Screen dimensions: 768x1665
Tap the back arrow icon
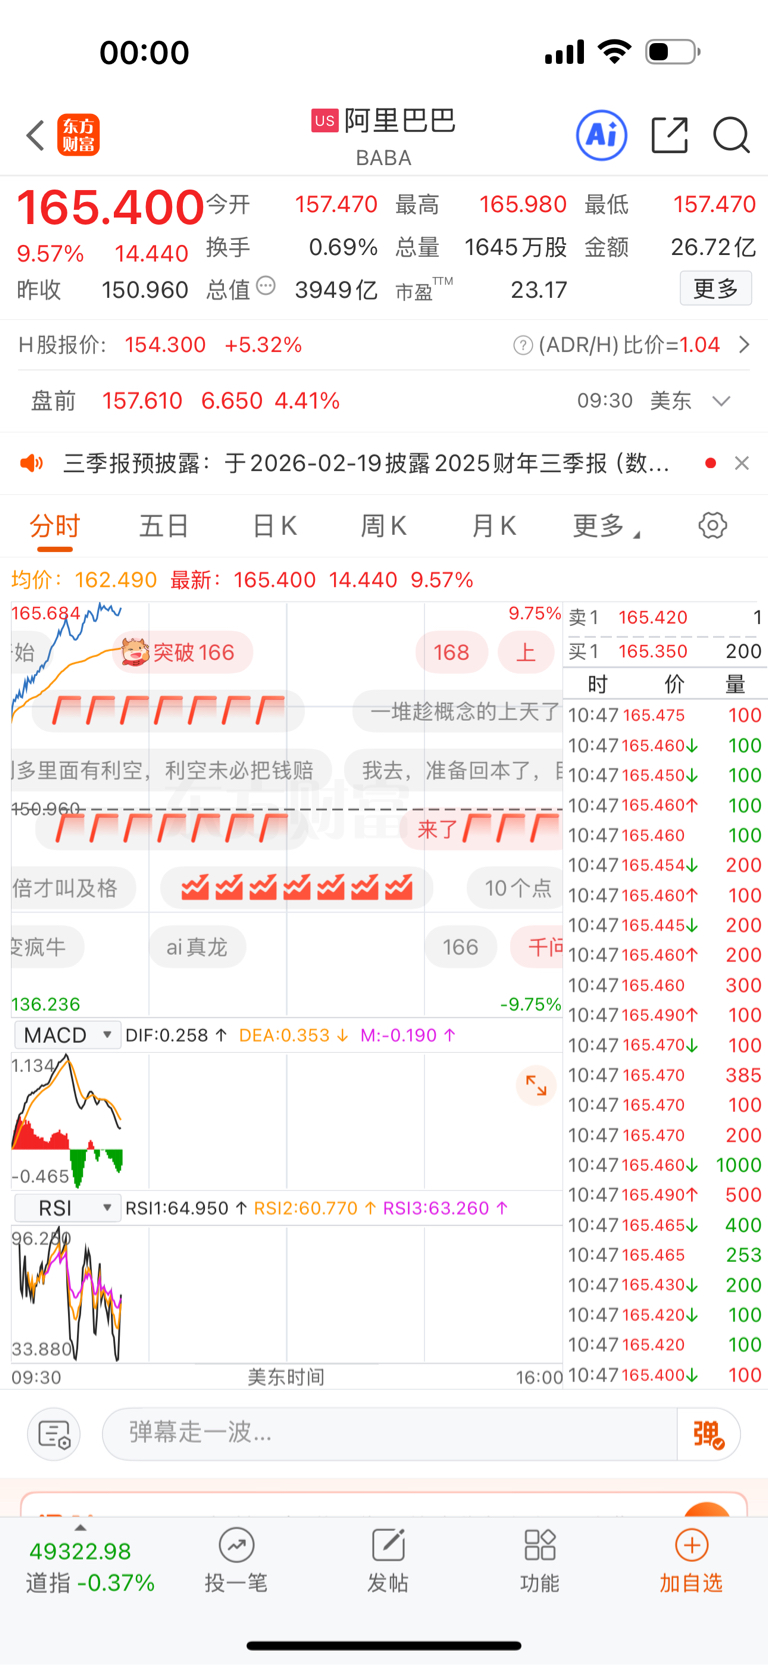[36, 135]
